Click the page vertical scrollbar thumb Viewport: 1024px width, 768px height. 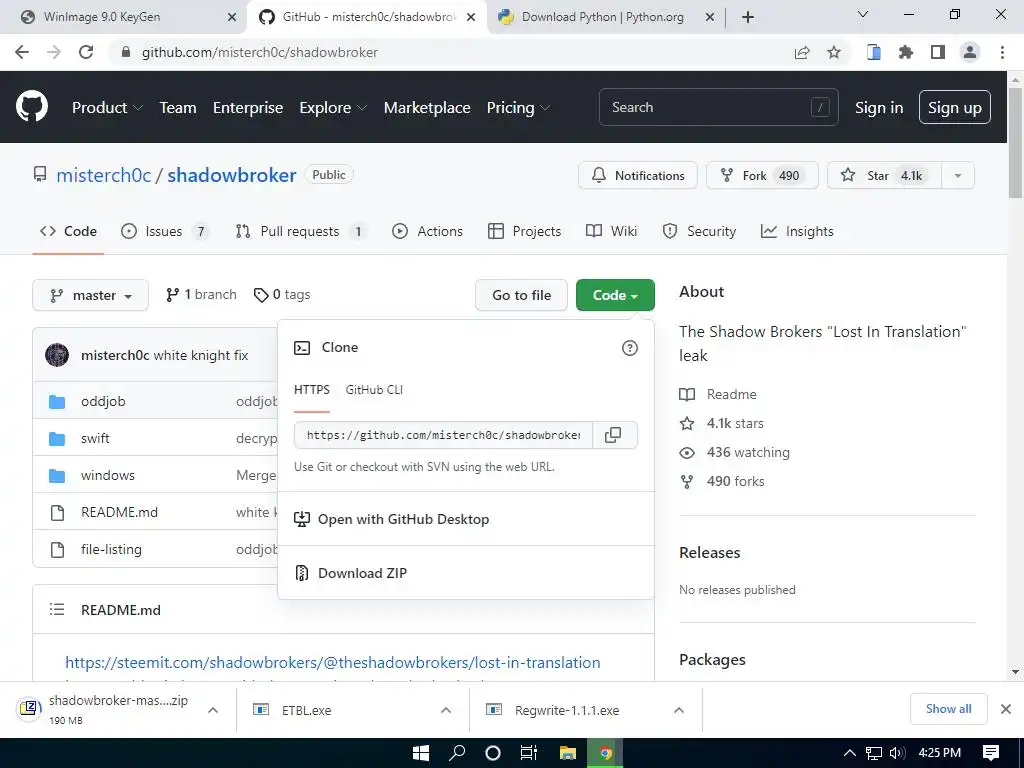(1015, 141)
